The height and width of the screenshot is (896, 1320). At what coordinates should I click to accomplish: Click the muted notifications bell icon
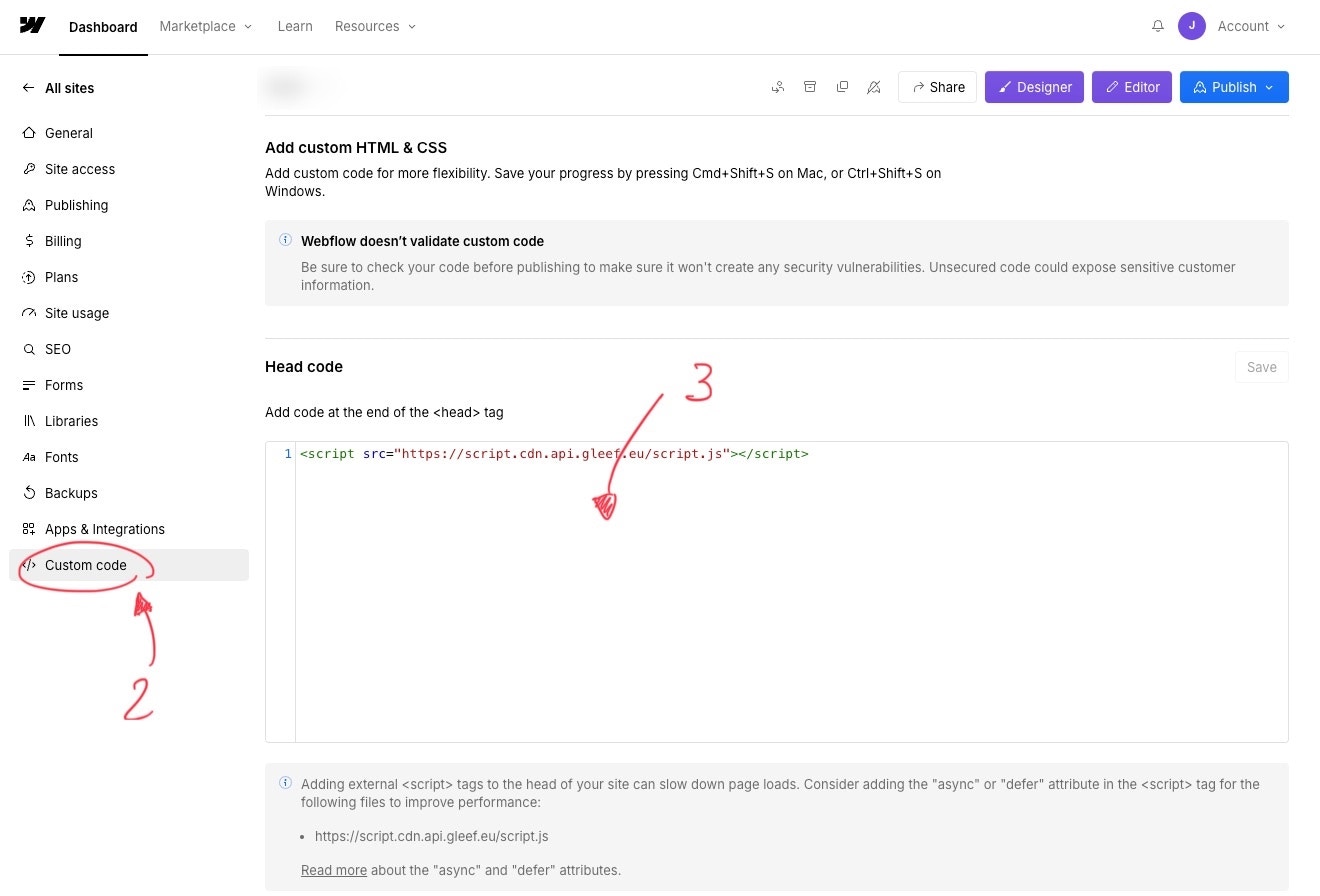pyautogui.click(x=874, y=87)
